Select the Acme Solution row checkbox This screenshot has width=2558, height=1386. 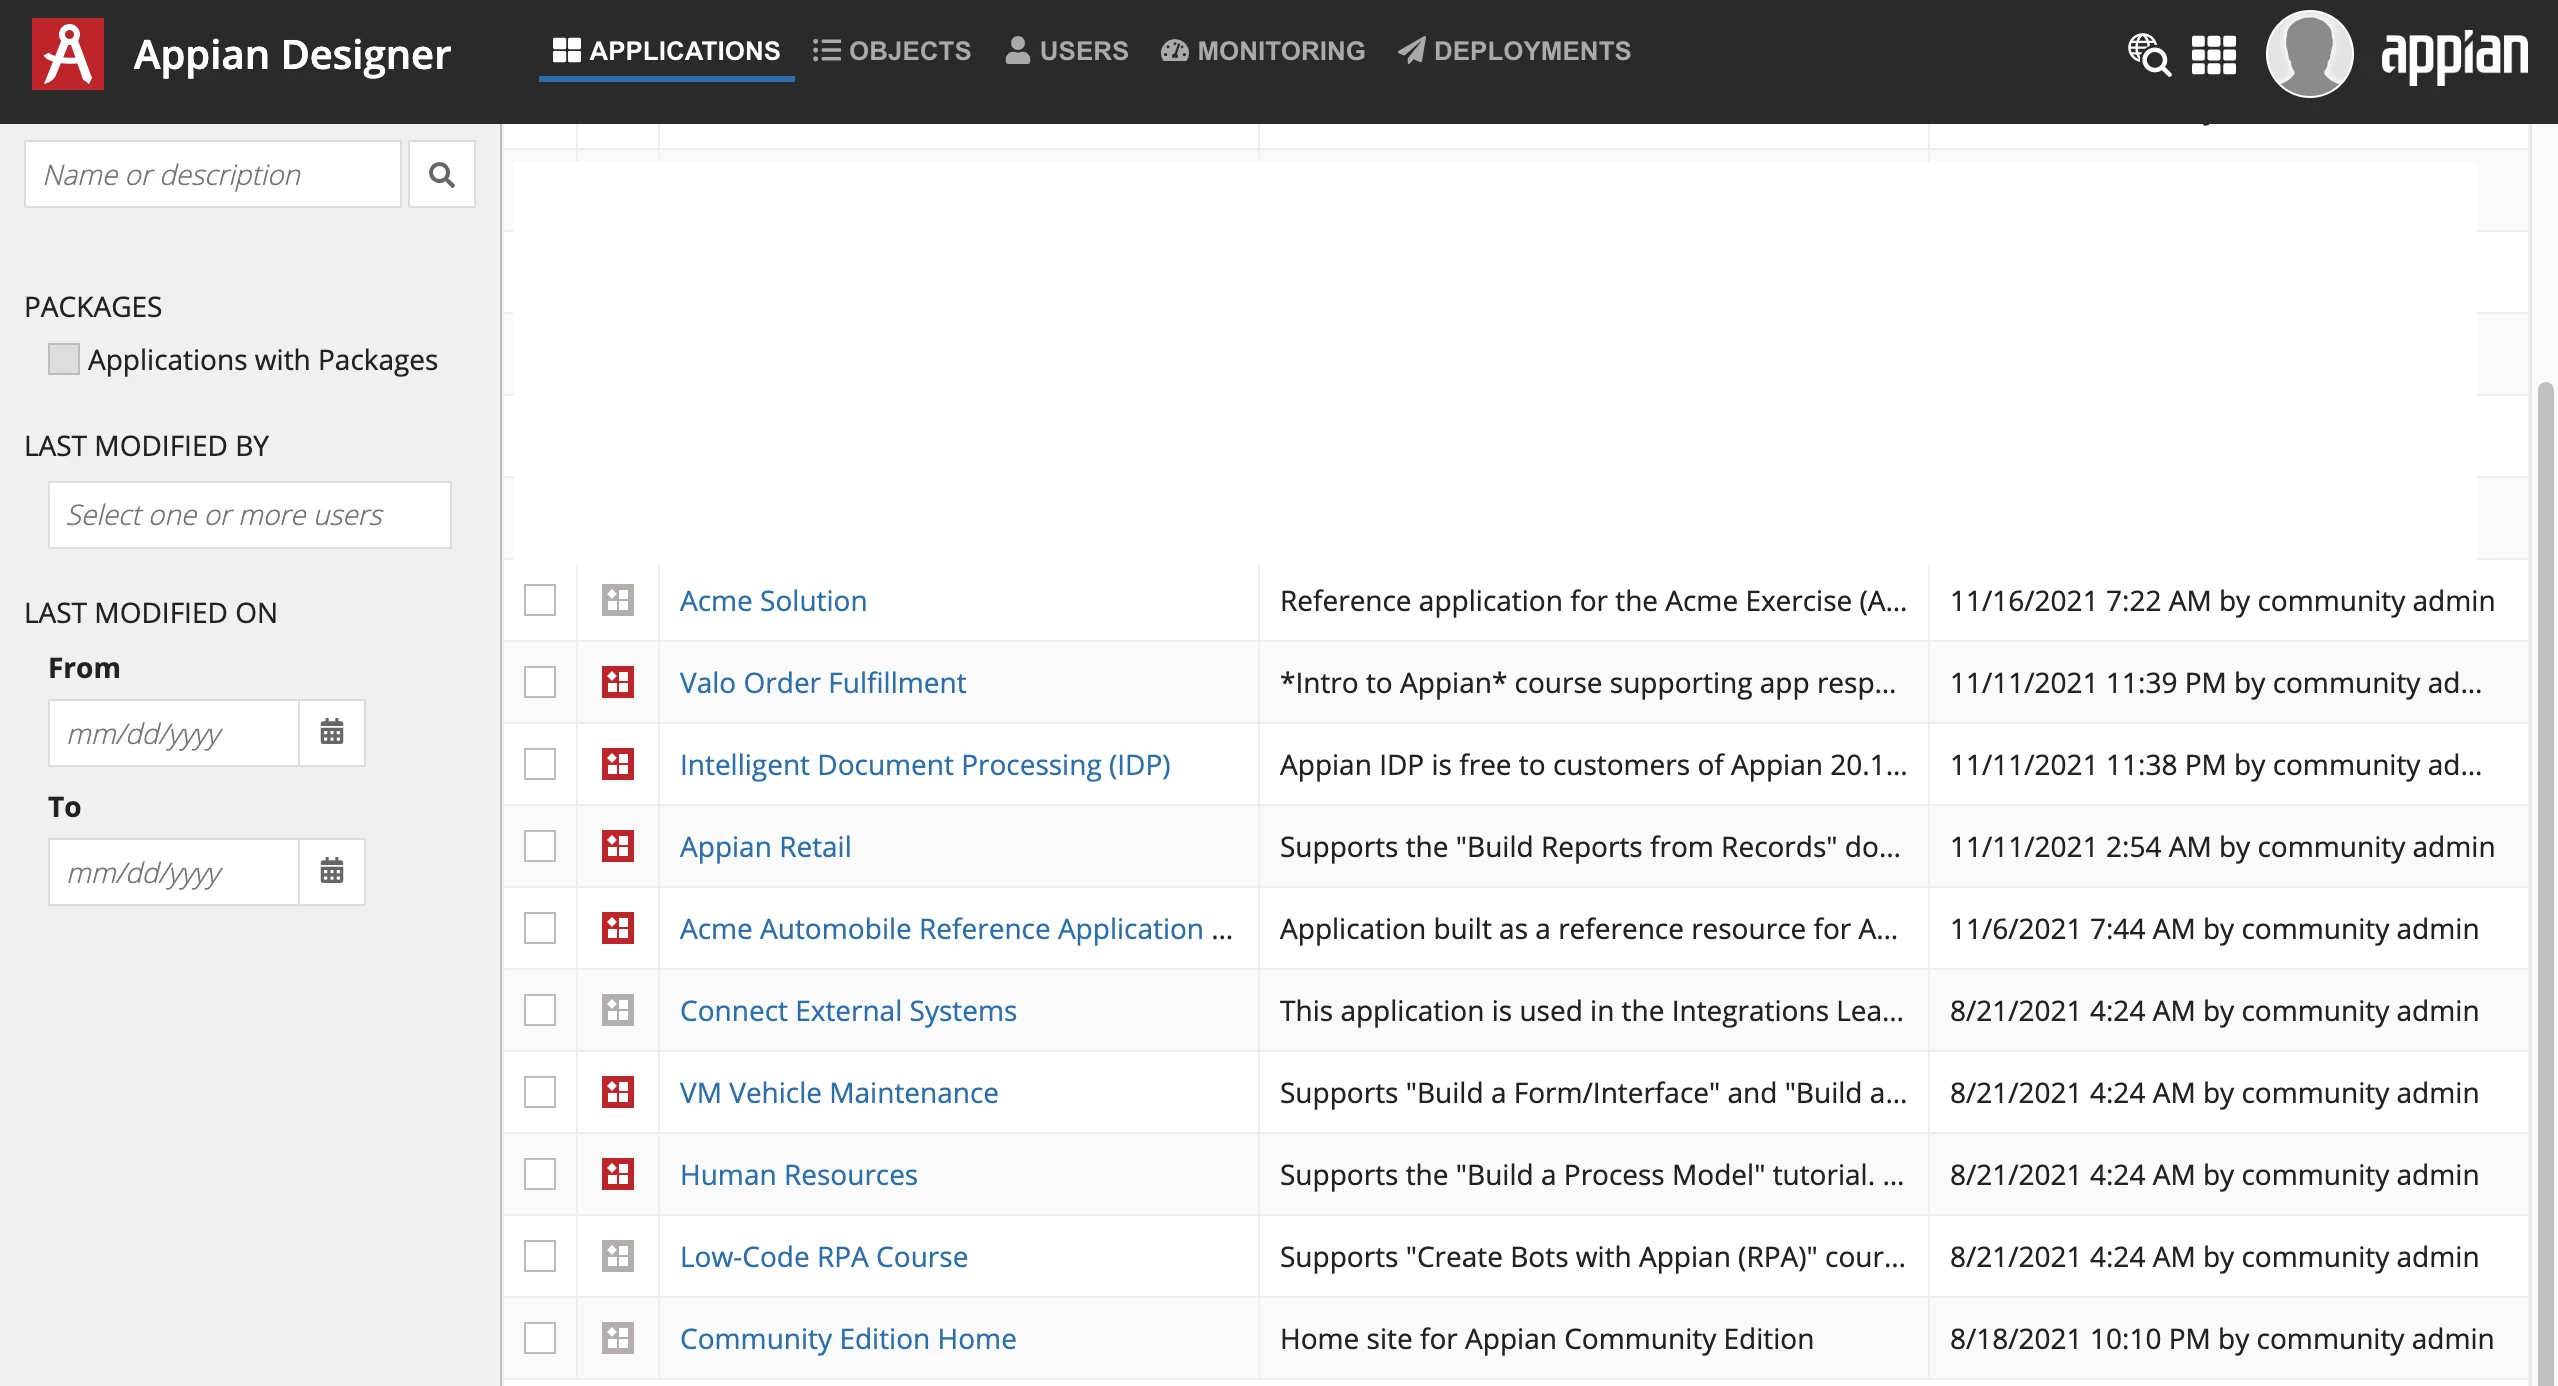pyautogui.click(x=540, y=600)
